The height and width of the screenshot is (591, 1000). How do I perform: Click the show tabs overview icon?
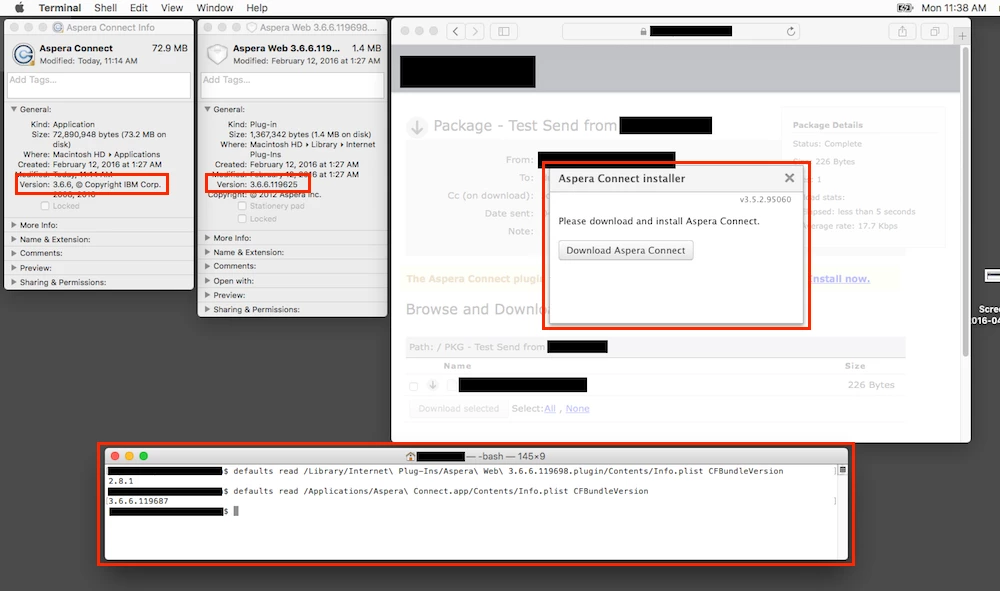coord(935,31)
